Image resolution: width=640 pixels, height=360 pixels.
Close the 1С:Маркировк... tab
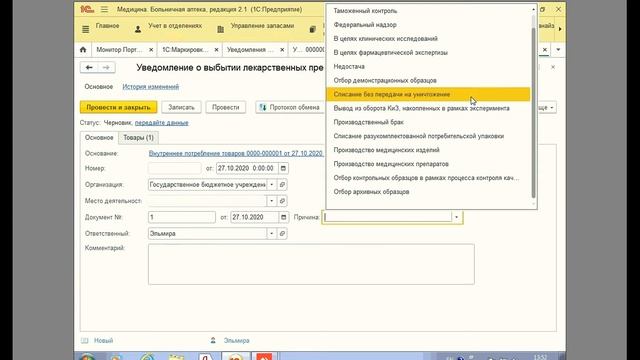point(216,50)
